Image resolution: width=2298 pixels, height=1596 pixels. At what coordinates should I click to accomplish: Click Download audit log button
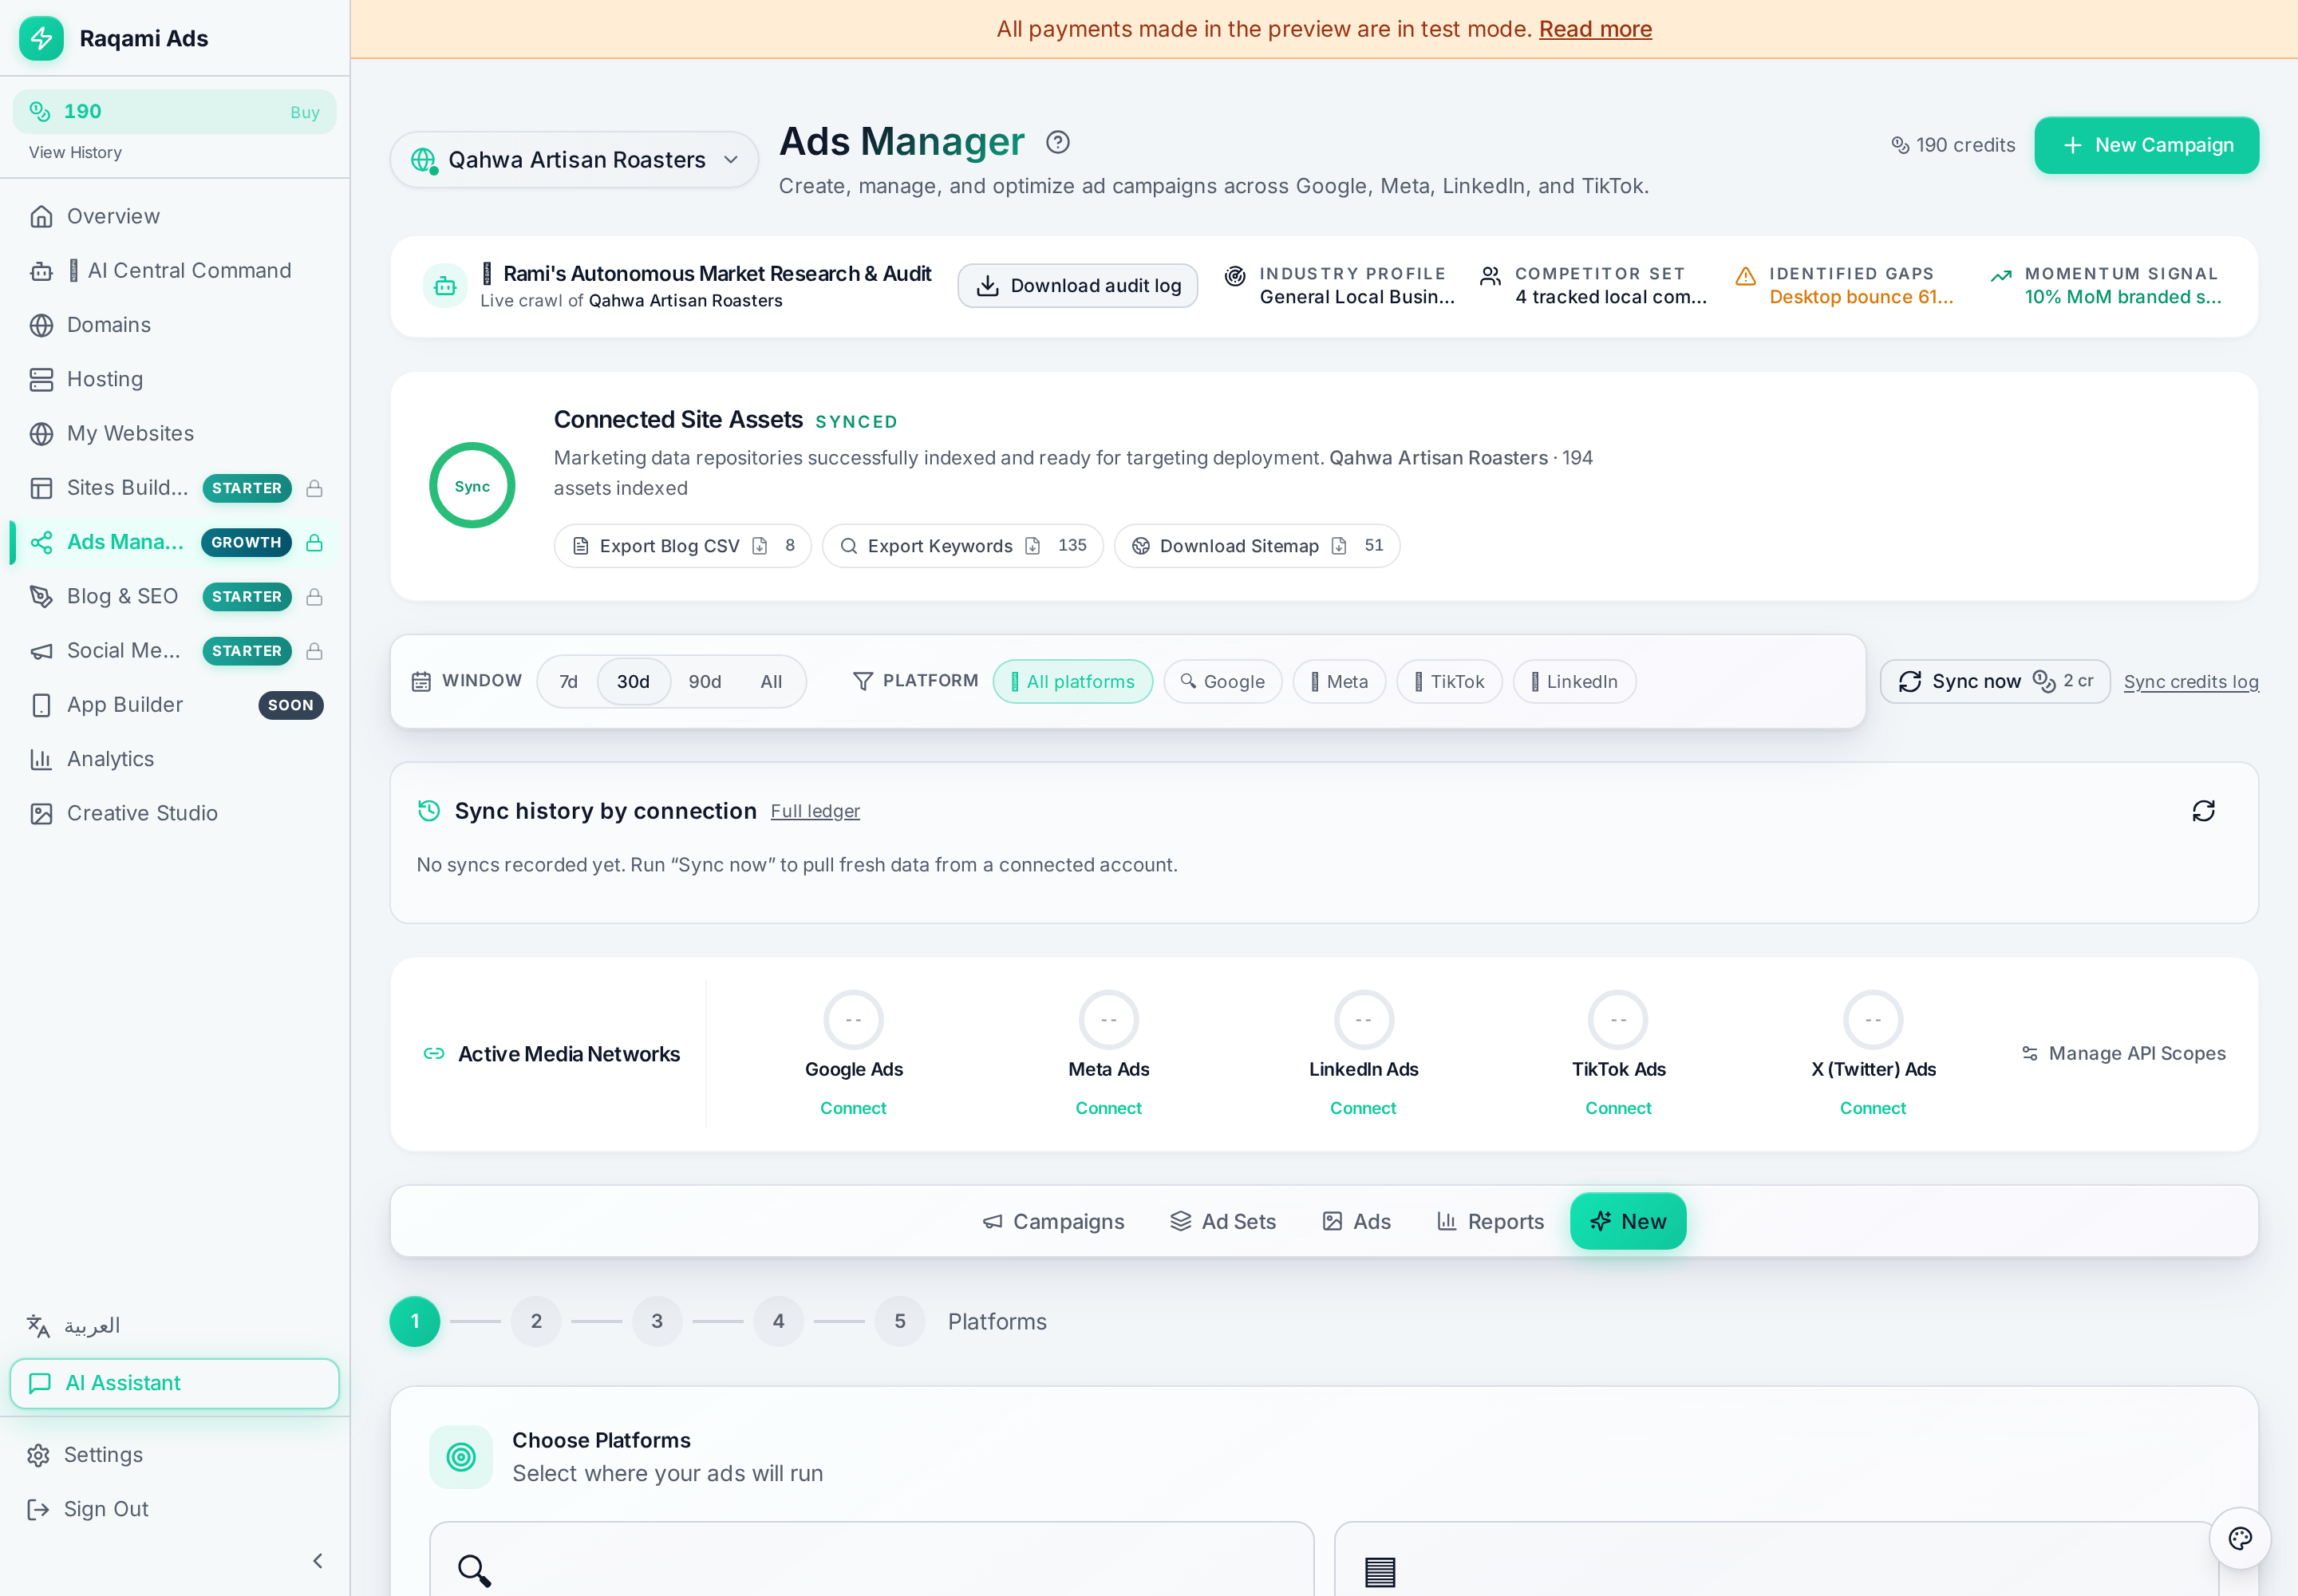click(x=1077, y=286)
